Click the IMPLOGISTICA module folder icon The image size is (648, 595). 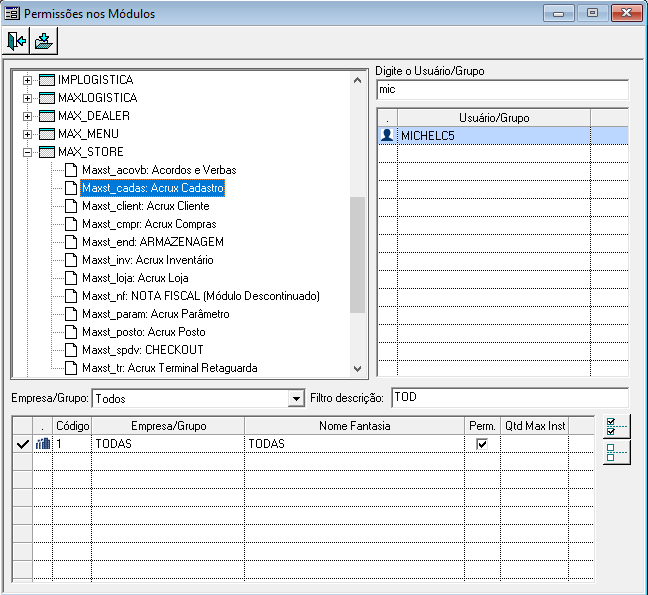(x=47, y=80)
